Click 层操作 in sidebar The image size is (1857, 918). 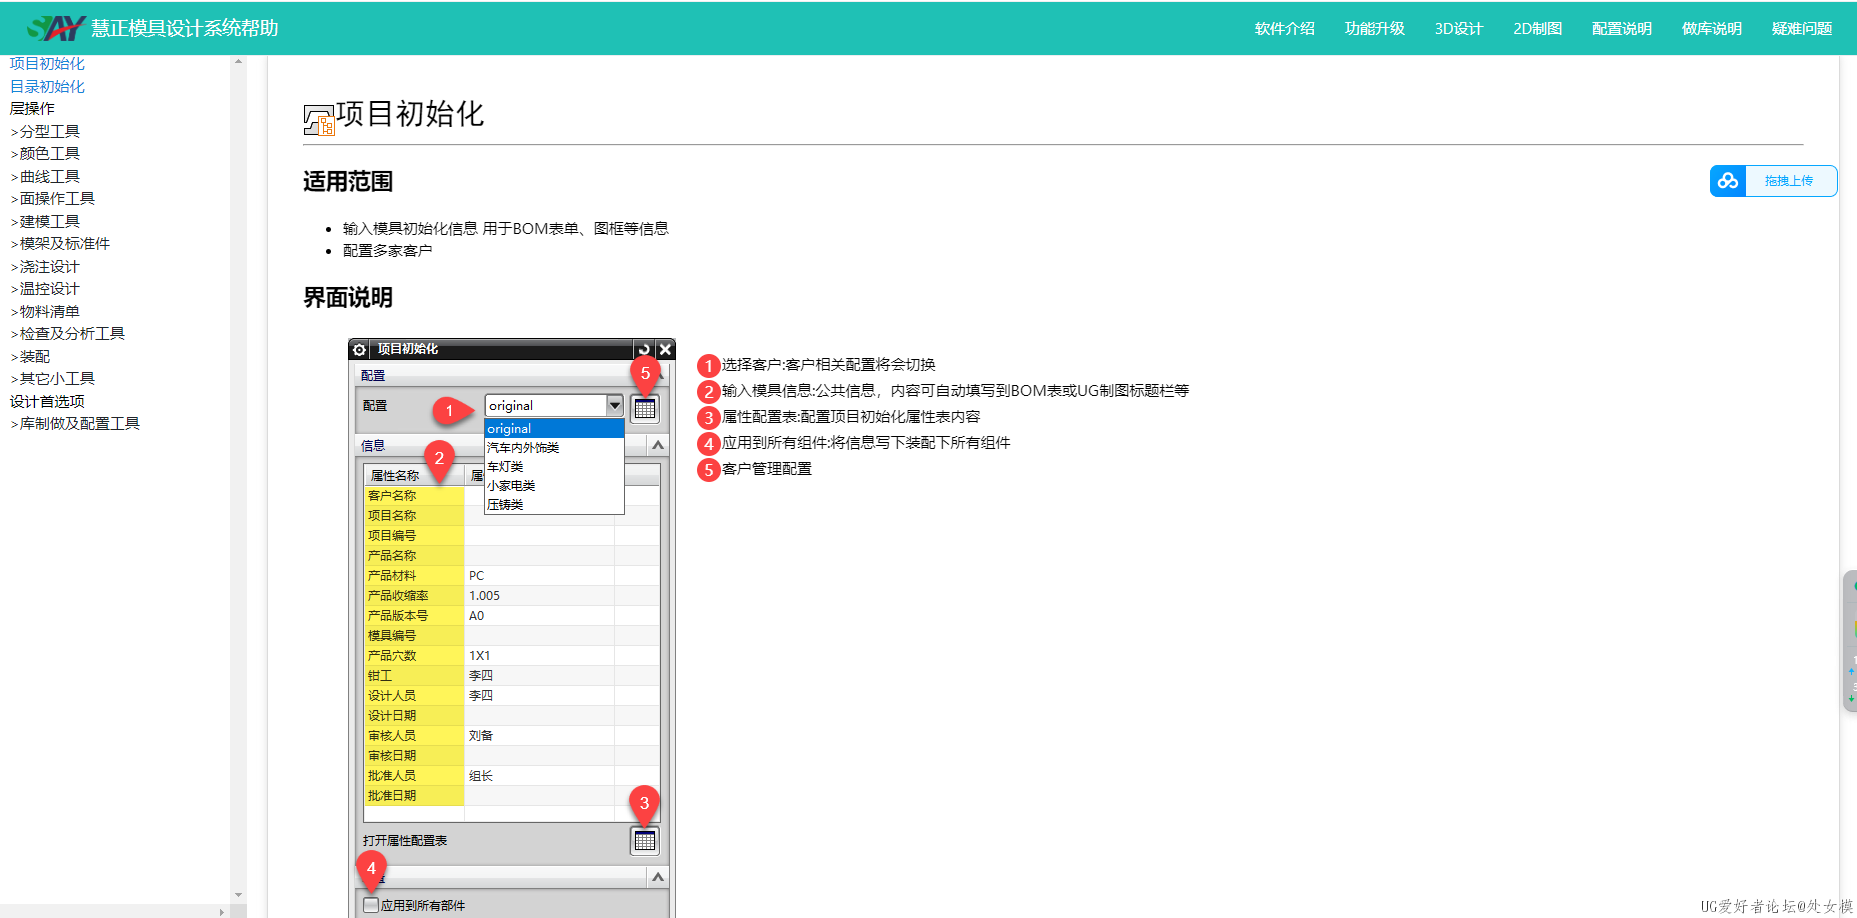click(32, 108)
